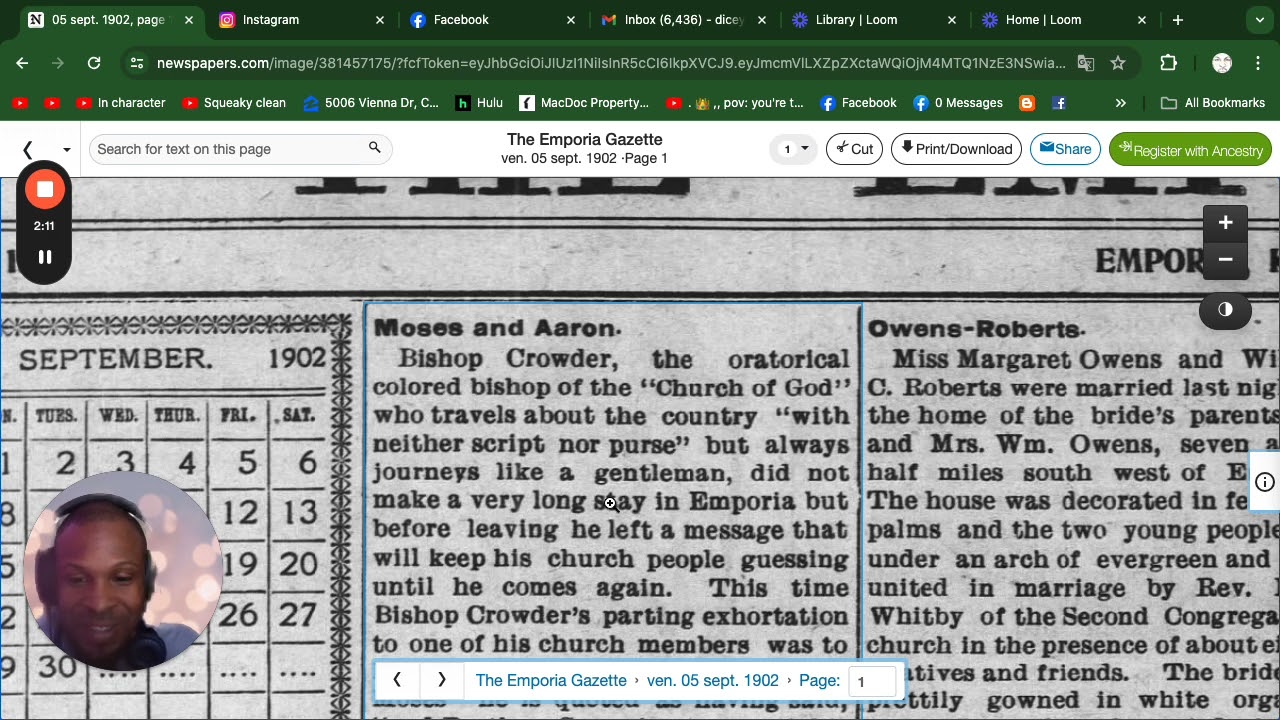The width and height of the screenshot is (1280, 720).
Task: Show more bookmarks with double chevron
Action: coord(1121,103)
